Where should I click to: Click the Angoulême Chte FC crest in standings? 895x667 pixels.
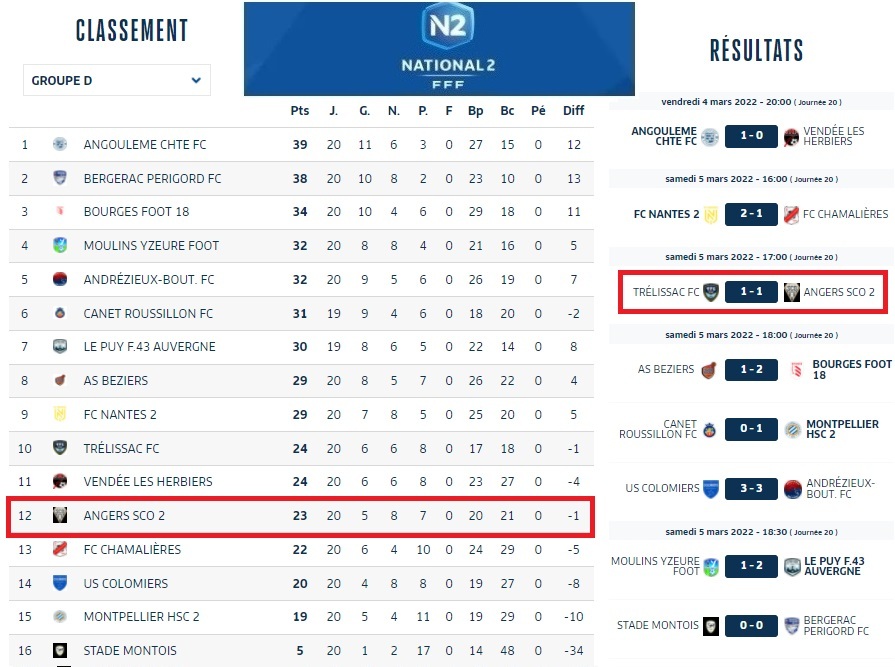pos(60,145)
